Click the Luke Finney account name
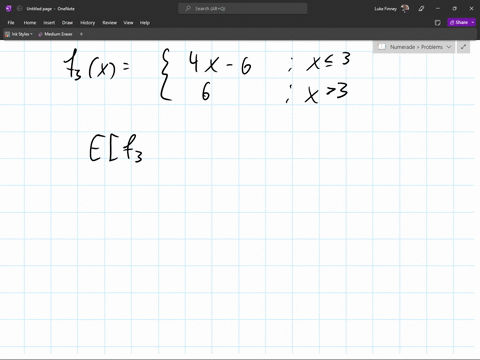Viewport: 480px width, 360px height. 385,9
